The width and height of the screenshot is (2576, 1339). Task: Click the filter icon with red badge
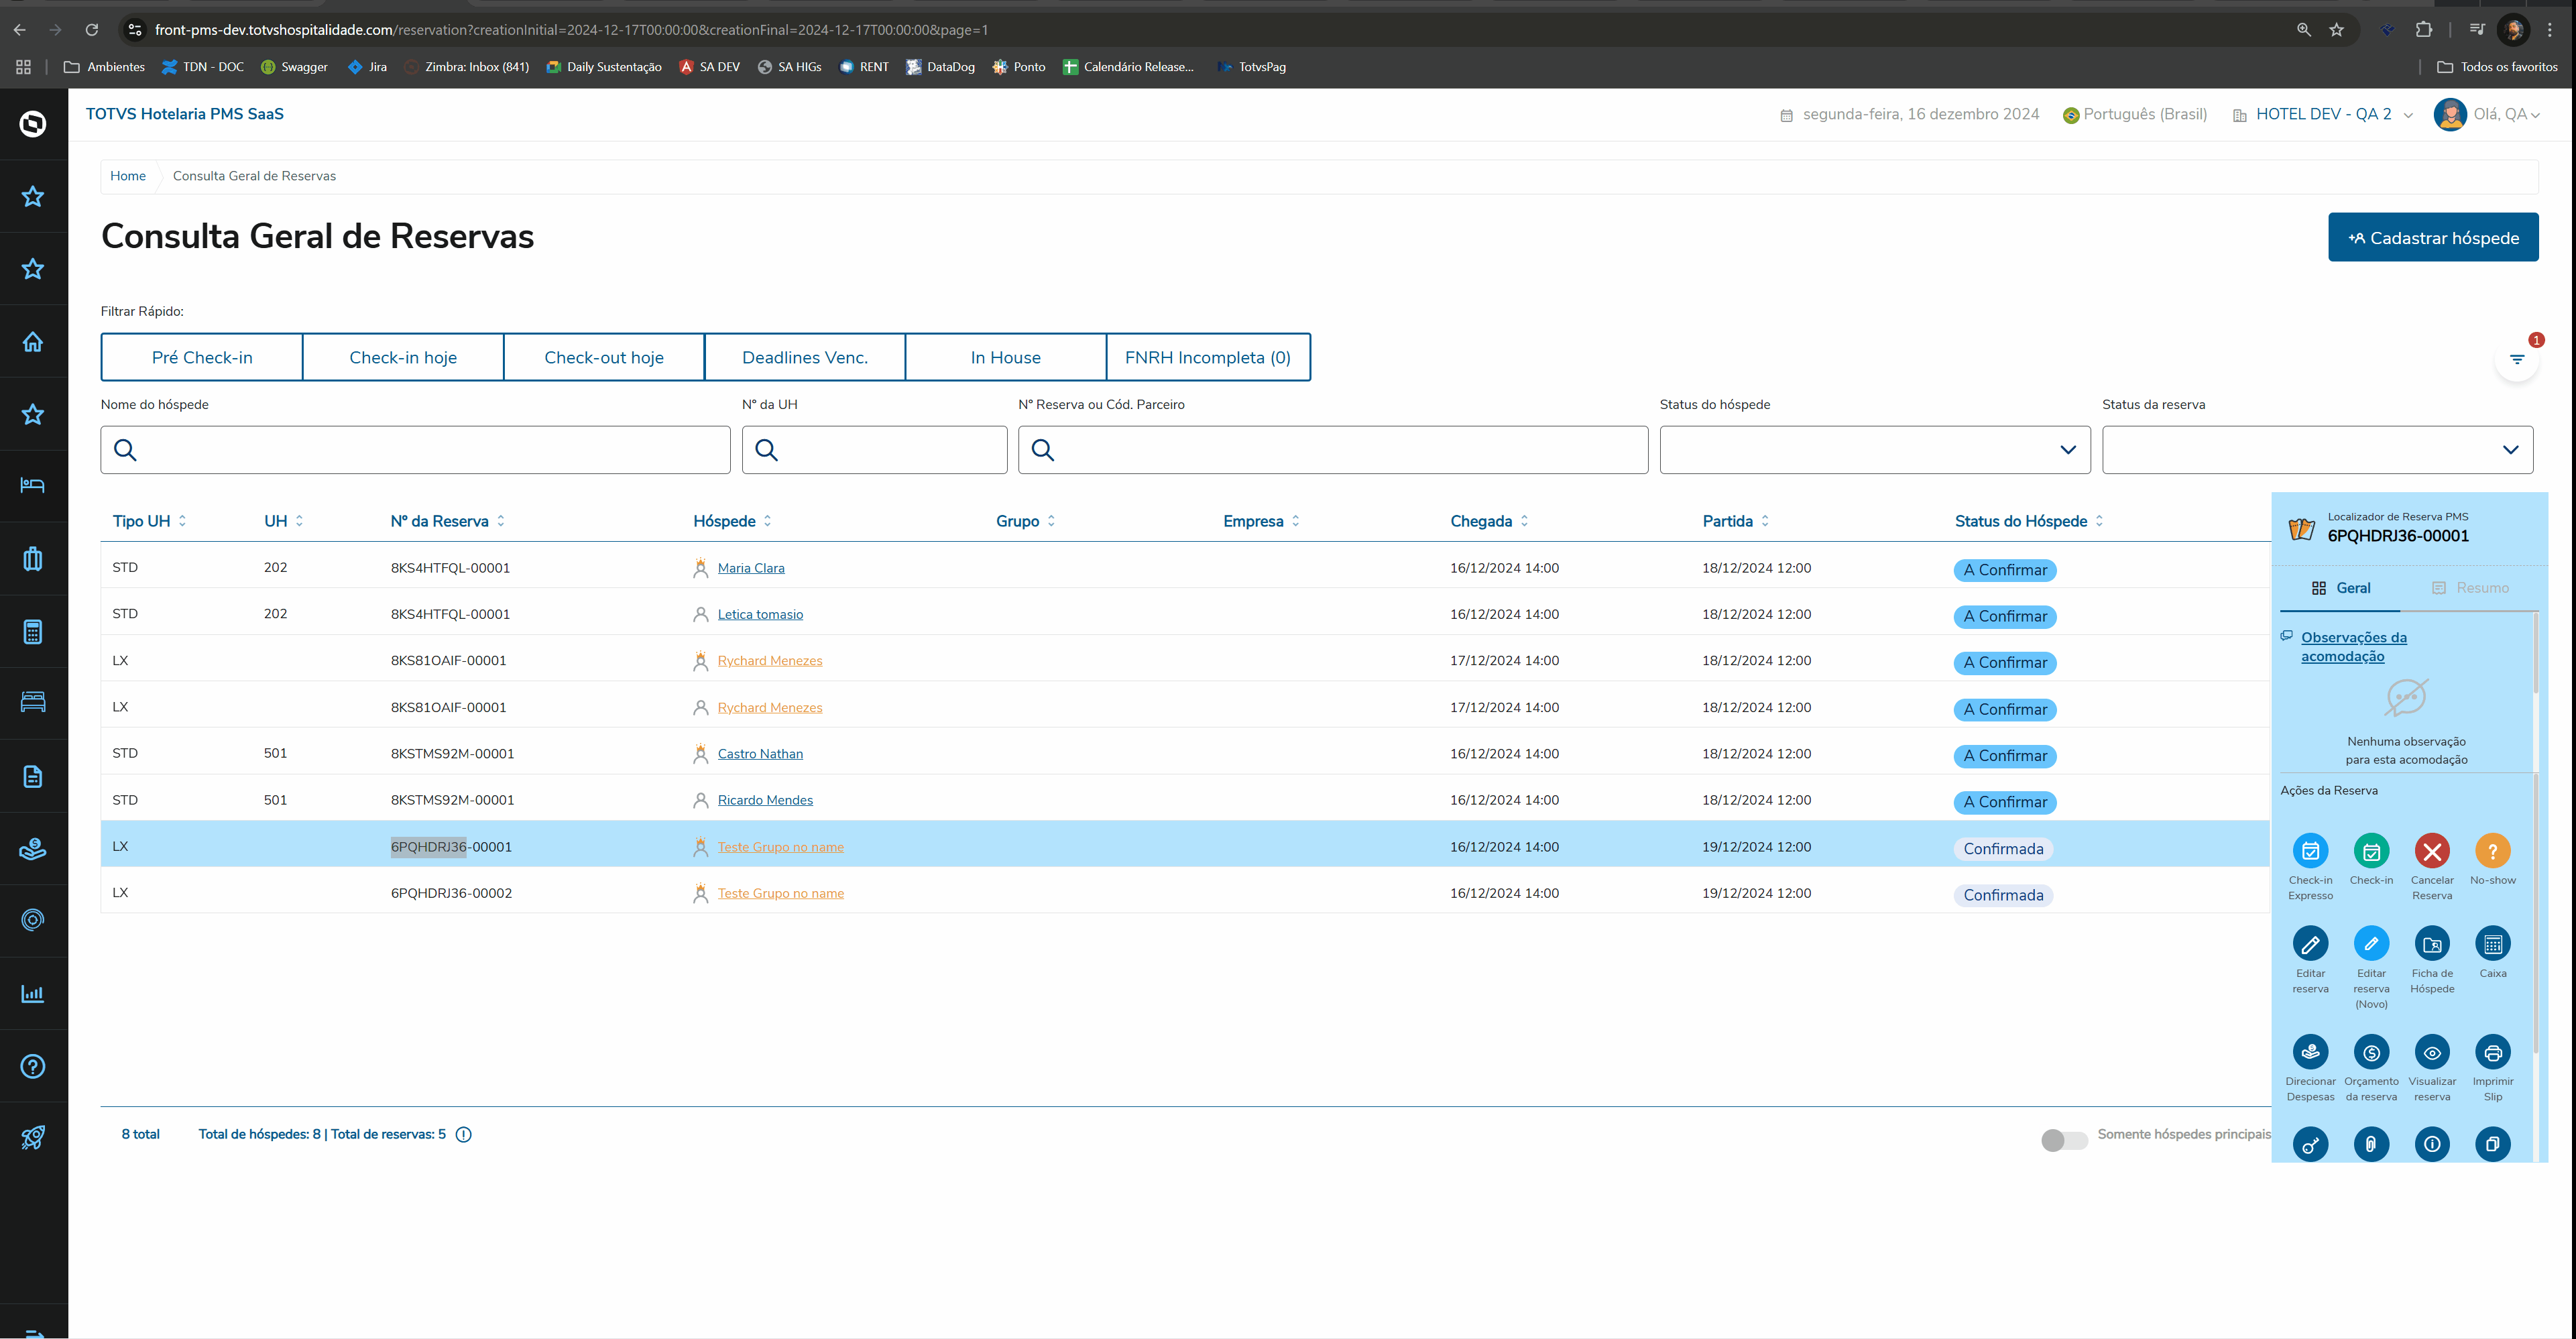click(x=2516, y=360)
